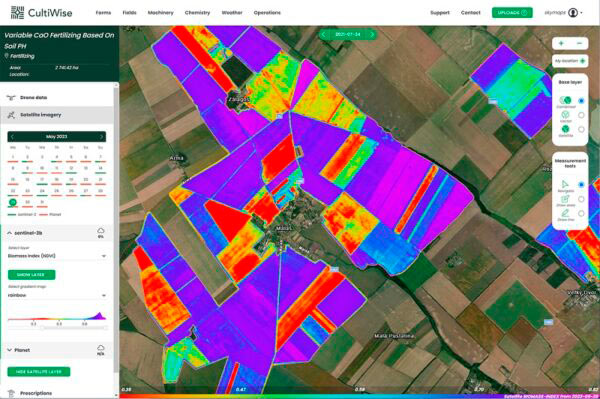The image size is (600, 399).
Task: Select the Vector base layer radio button
Action: pos(581,115)
